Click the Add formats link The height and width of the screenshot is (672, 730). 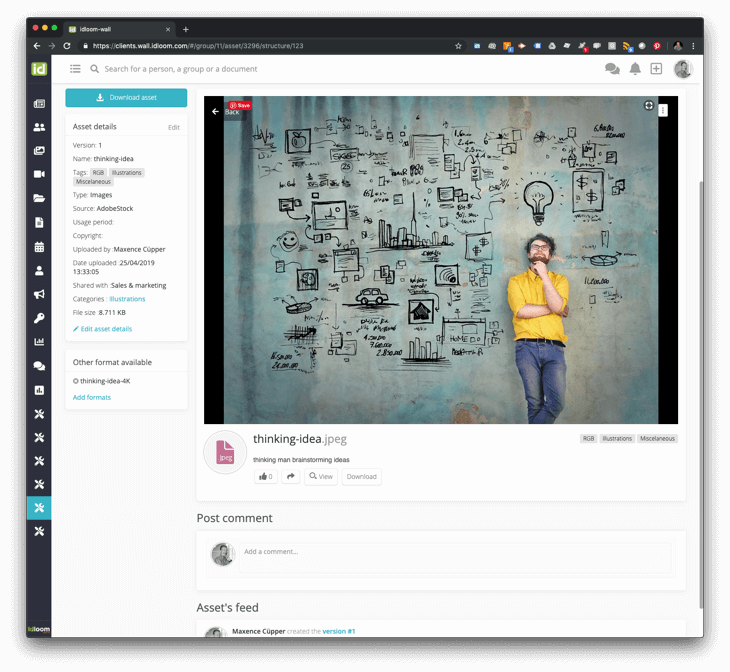coord(92,397)
